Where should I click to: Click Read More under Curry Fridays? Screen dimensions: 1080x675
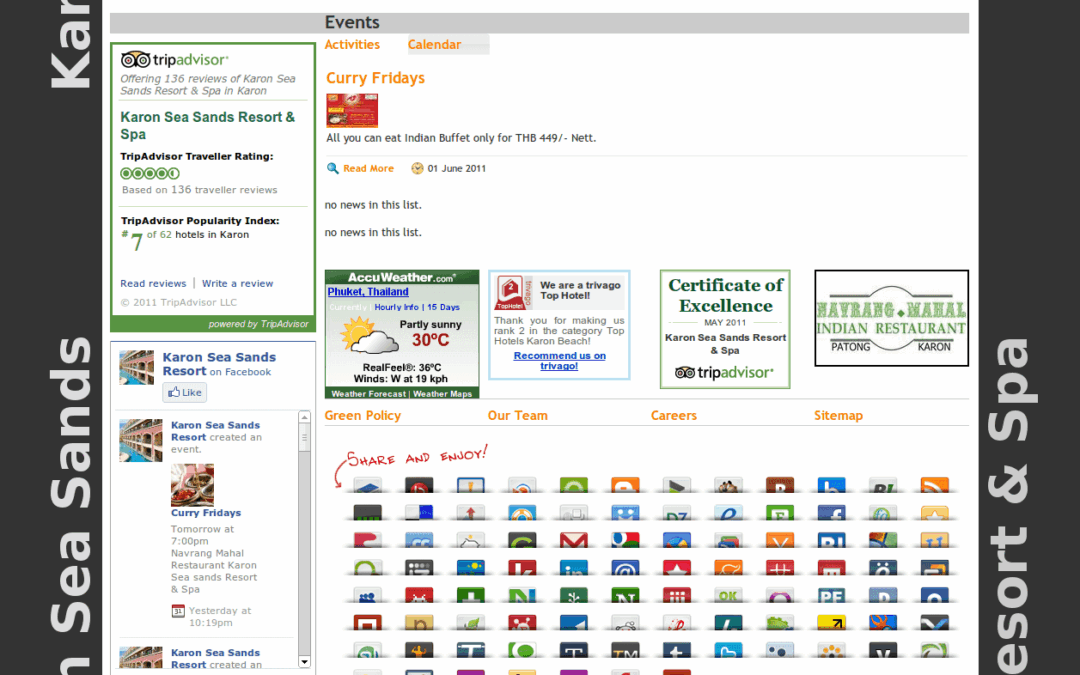pyautogui.click(x=368, y=168)
